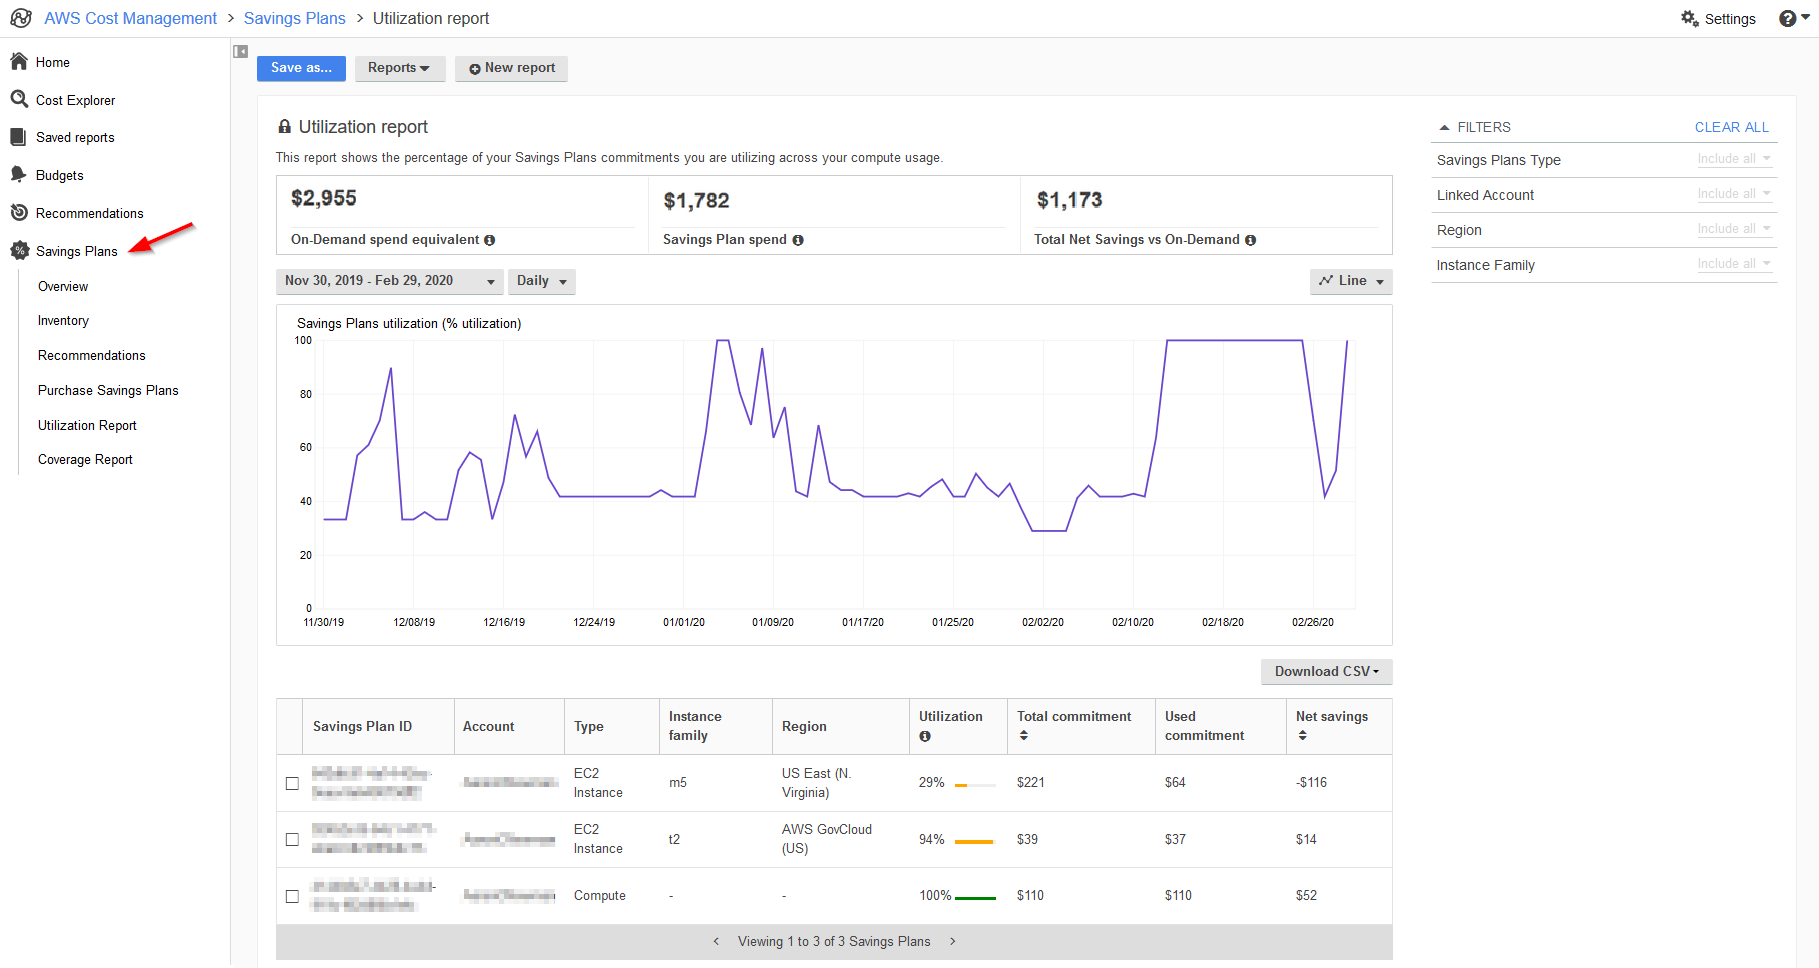The height and width of the screenshot is (968, 1819).
Task: Open Recommendations submenu item under Savings Plans
Action: [x=92, y=355]
